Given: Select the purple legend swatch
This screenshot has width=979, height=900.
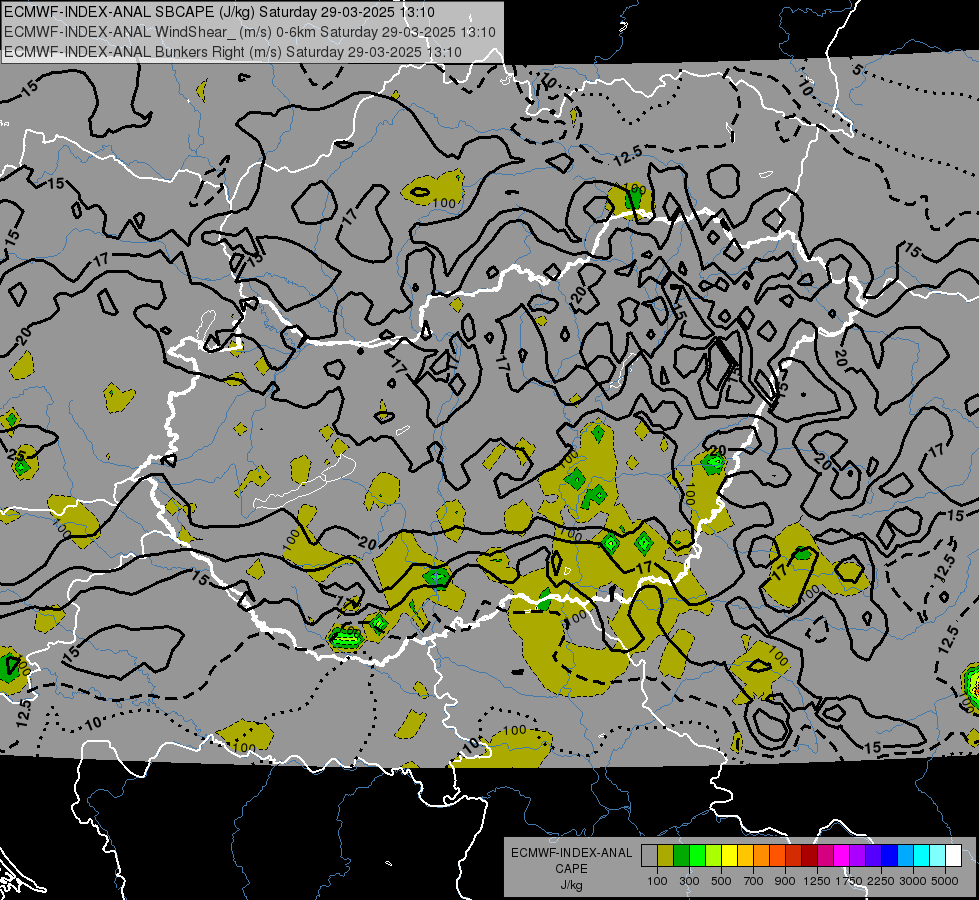Looking at the screenshot, I should click(x=857, y=855).
